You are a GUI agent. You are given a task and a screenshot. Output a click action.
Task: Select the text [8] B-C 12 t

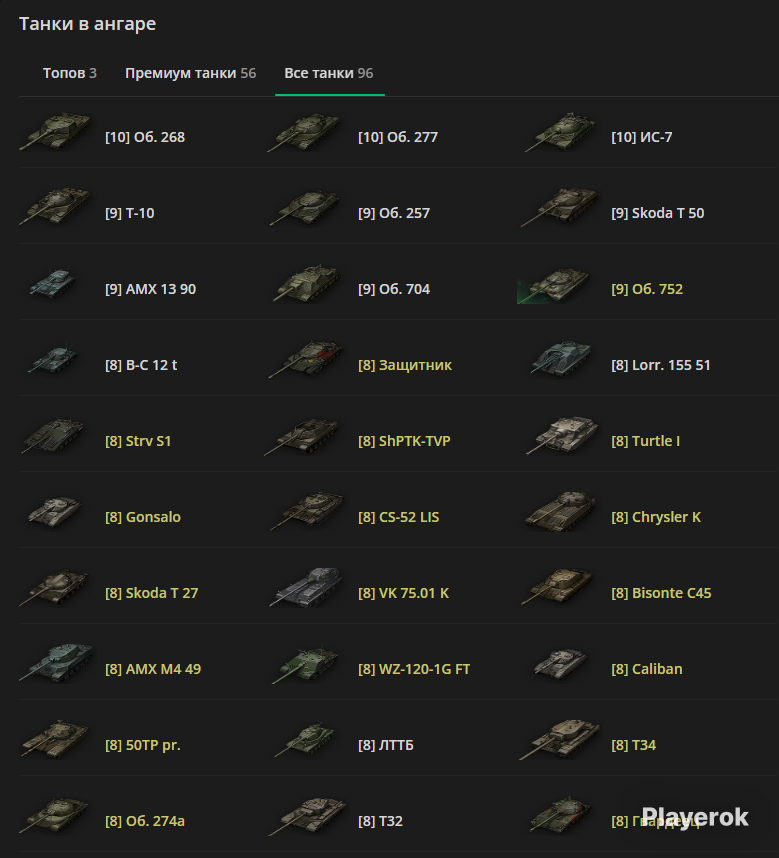click(x=141, y=366)
